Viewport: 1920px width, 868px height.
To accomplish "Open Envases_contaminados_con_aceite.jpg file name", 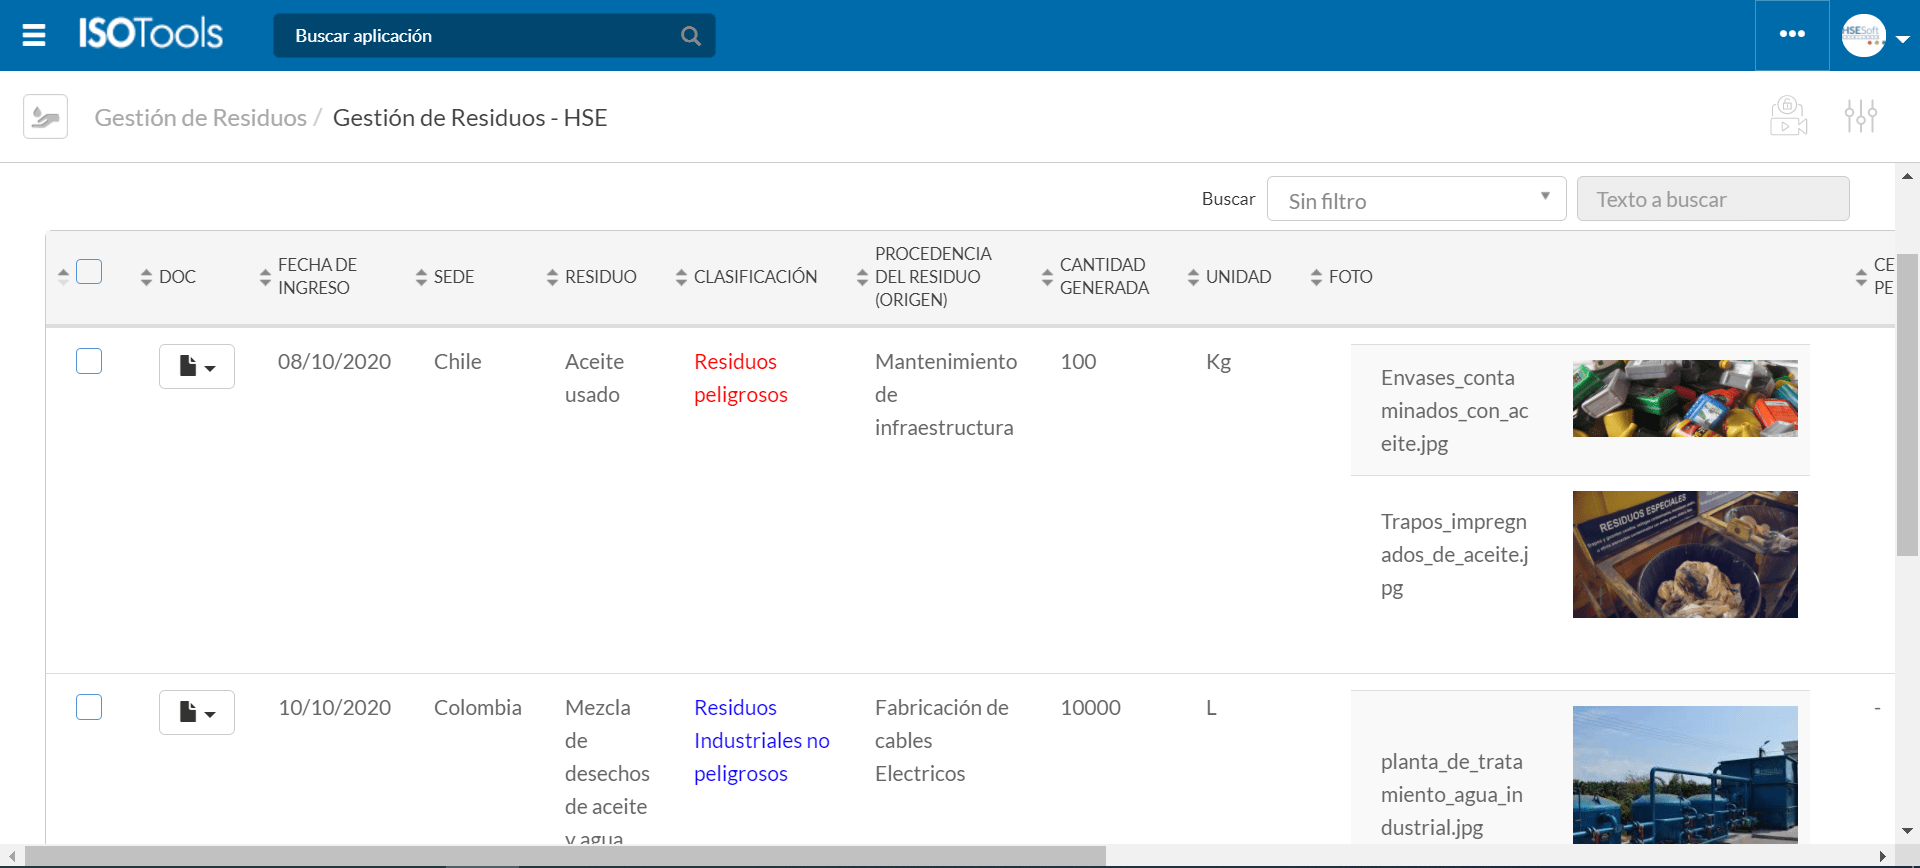I will tap(1455, 410).
